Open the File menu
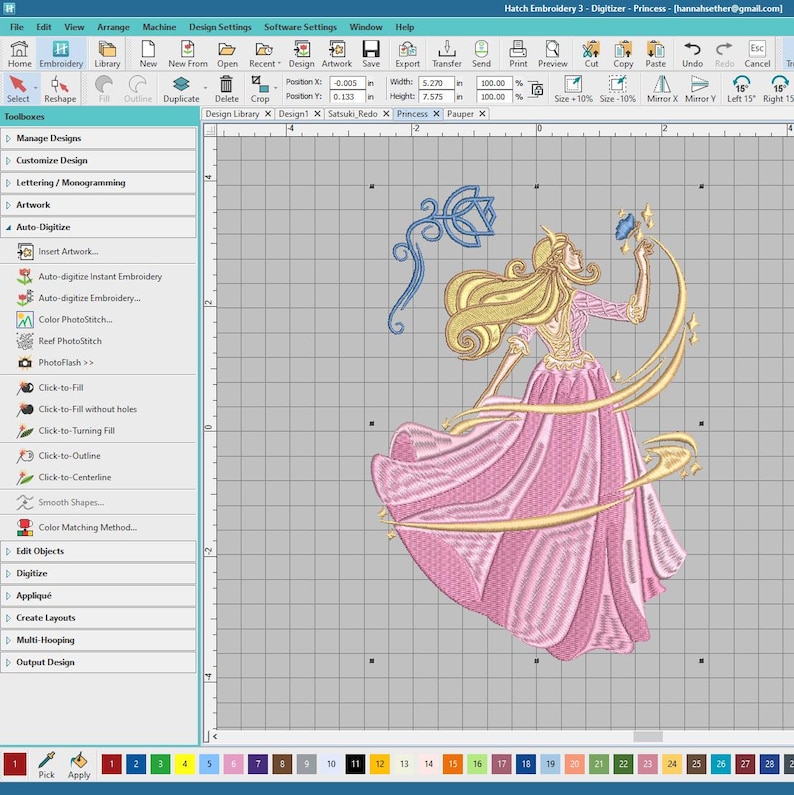Viewport: 794px width, 795px height. pyautogui.click(x=17, y=27)
